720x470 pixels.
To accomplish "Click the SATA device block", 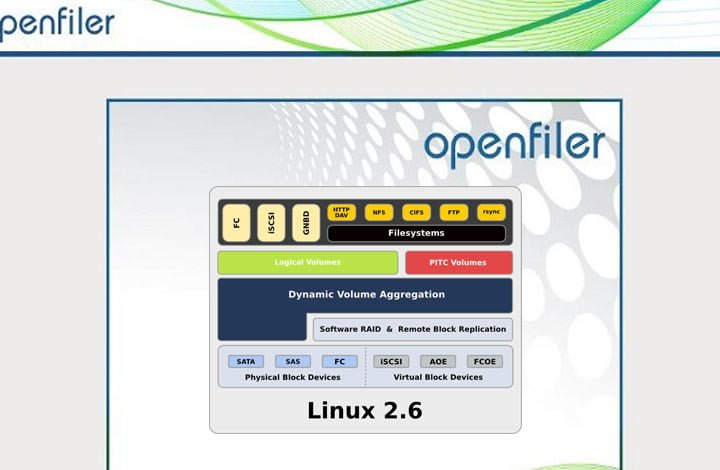I will tap(246, 362).
